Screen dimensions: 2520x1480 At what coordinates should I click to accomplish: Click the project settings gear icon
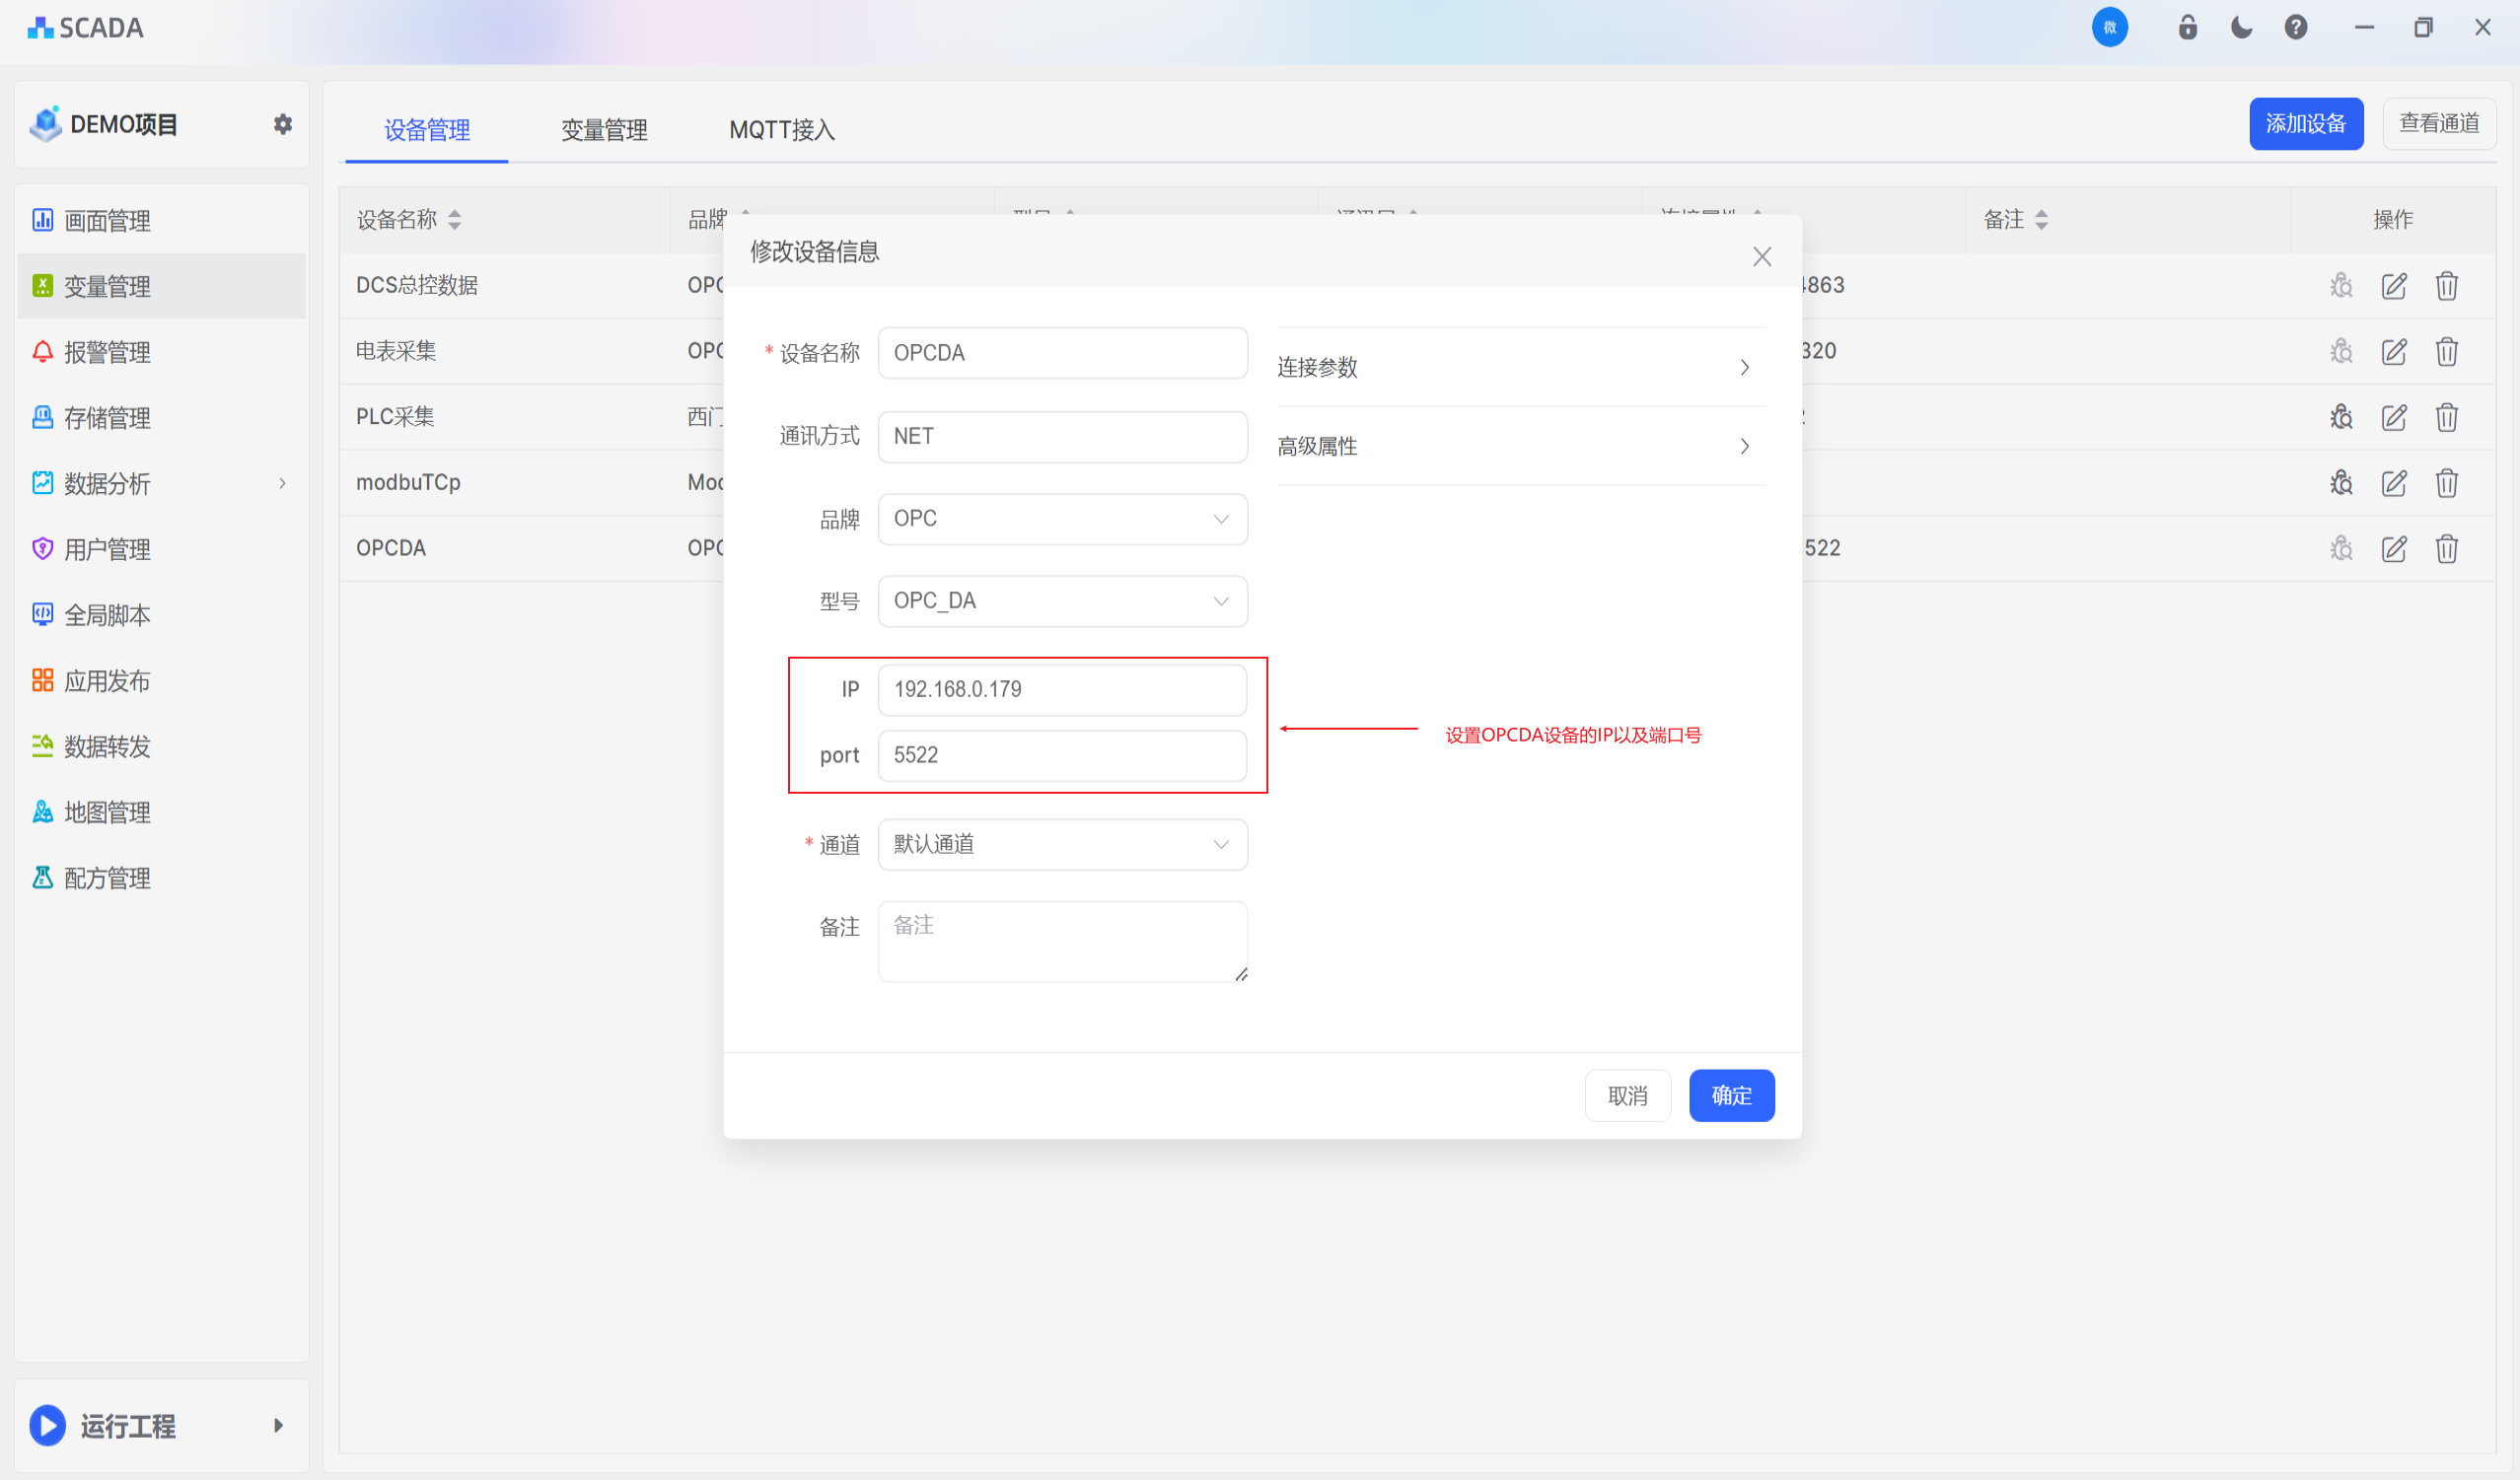coord(283,124)
